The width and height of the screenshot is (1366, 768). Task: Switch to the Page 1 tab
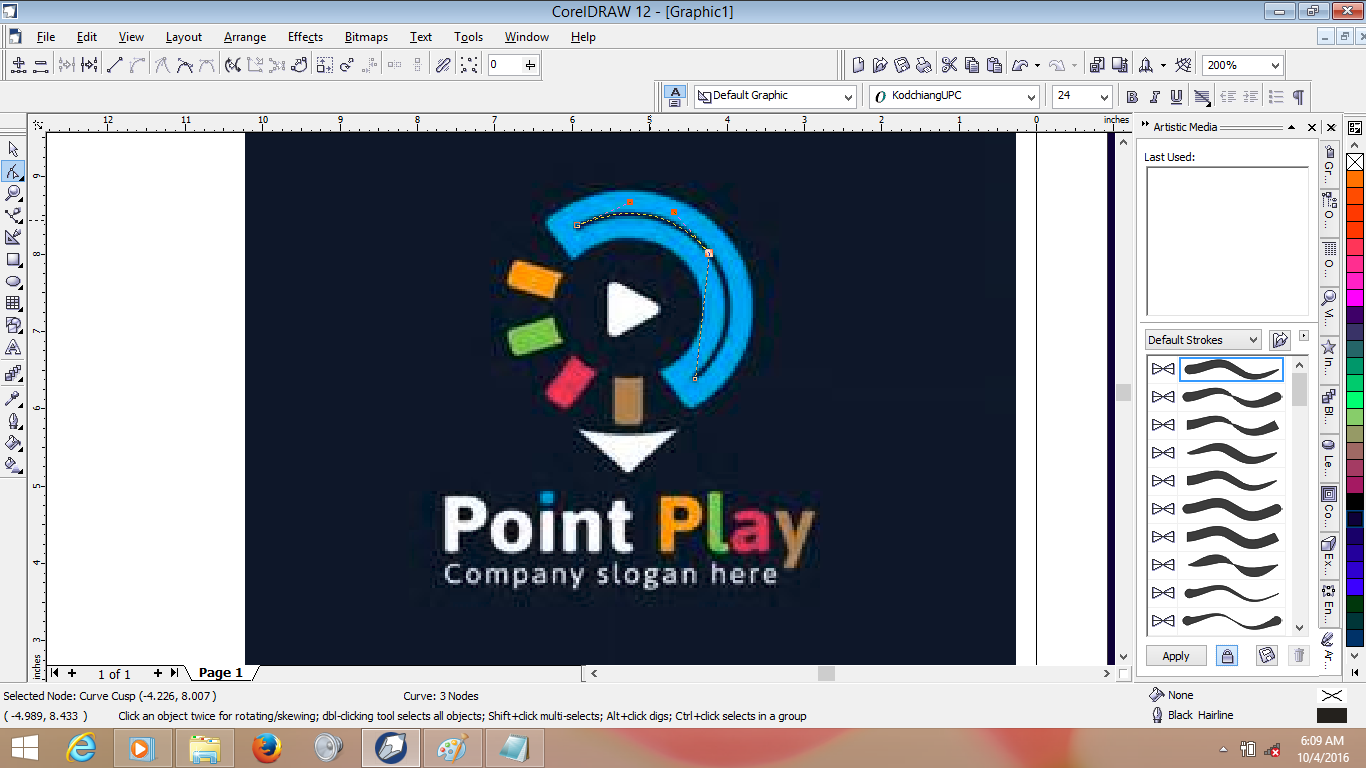220,673
